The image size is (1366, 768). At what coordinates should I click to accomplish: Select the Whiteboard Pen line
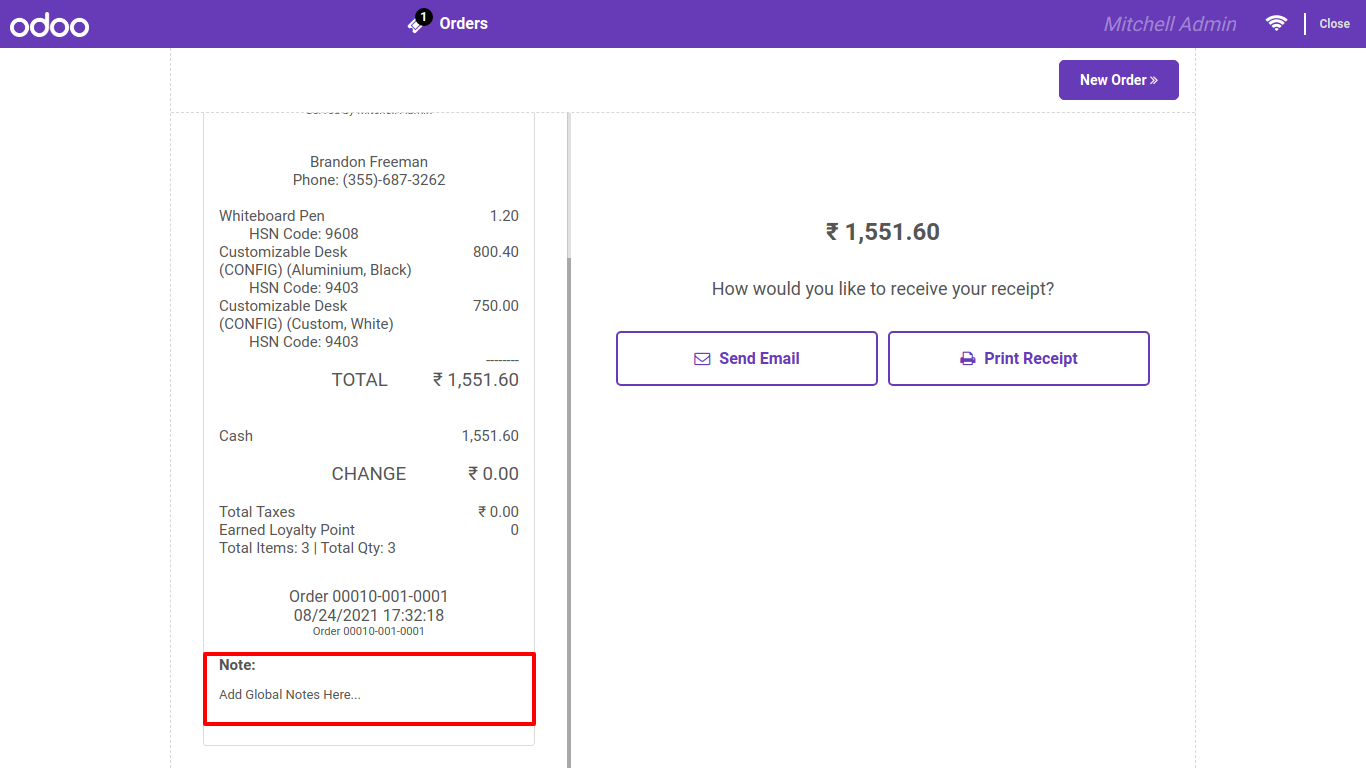point(369,216)
